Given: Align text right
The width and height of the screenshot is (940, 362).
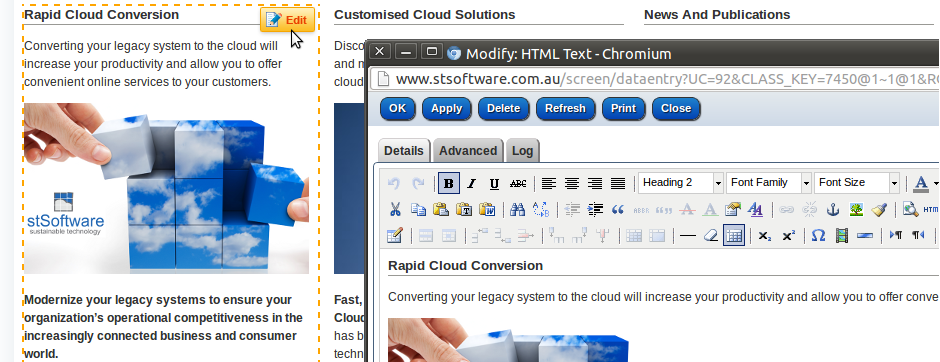Looking at the screenshot, I should pos(595,183).
